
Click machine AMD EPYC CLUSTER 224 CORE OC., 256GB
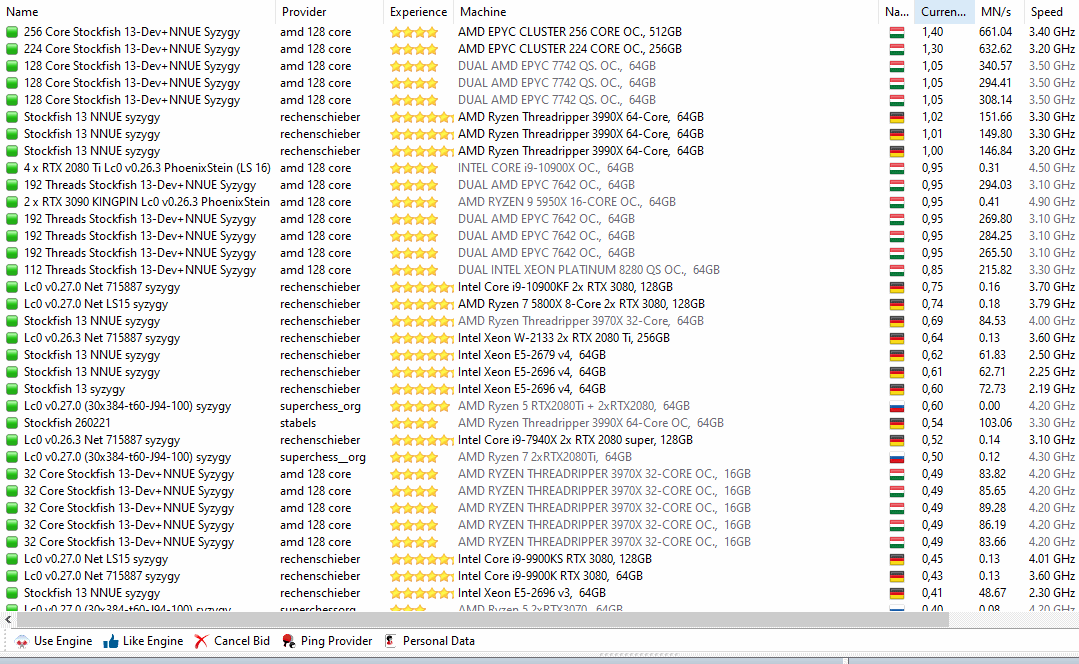[570, 49]
